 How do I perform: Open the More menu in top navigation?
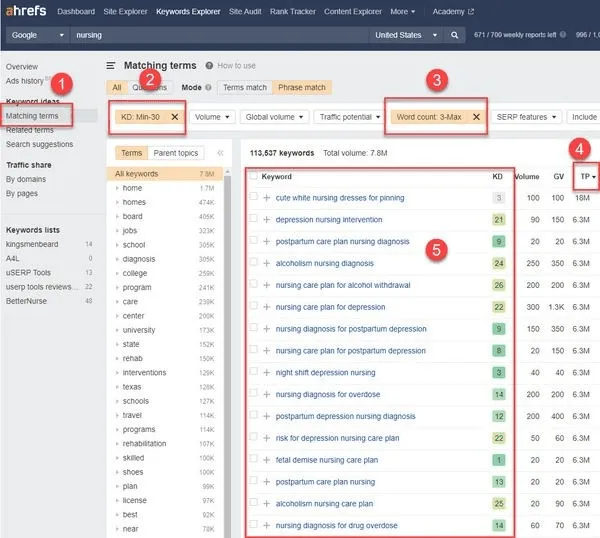click(403, 11)
